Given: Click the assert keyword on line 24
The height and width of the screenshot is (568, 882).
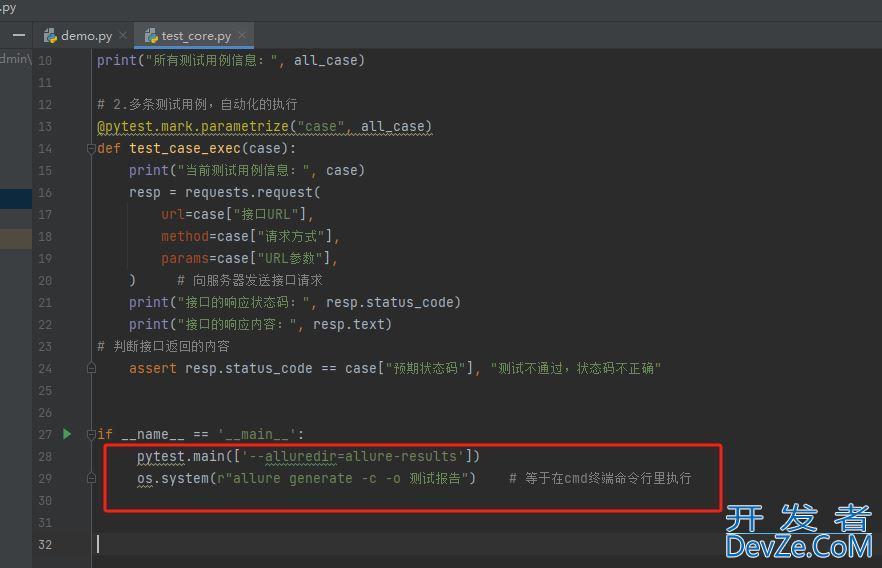Looking at the screenshot, I should point(152,368).
